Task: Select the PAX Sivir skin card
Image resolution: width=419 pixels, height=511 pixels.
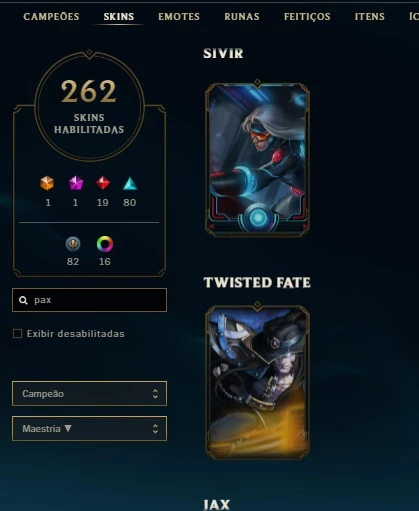Action: pos(257,159)
